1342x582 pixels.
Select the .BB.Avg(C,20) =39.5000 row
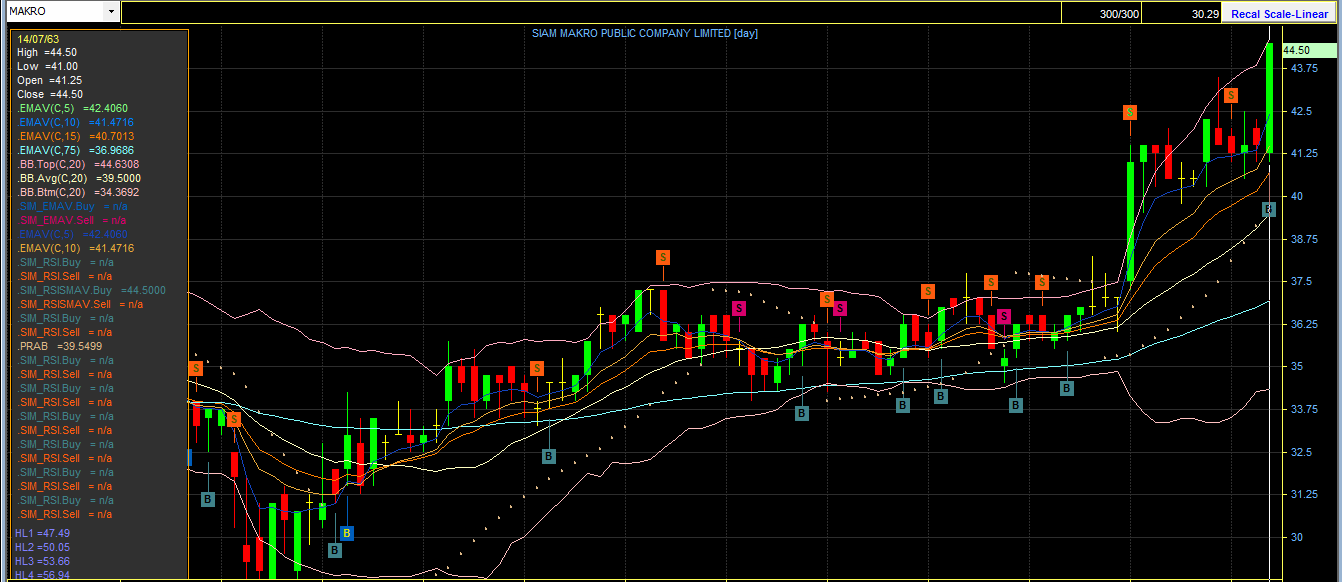click(78, 178)
